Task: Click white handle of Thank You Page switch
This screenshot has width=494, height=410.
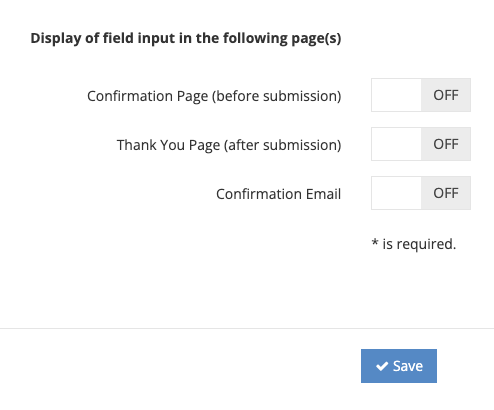Action: (396, 144)
